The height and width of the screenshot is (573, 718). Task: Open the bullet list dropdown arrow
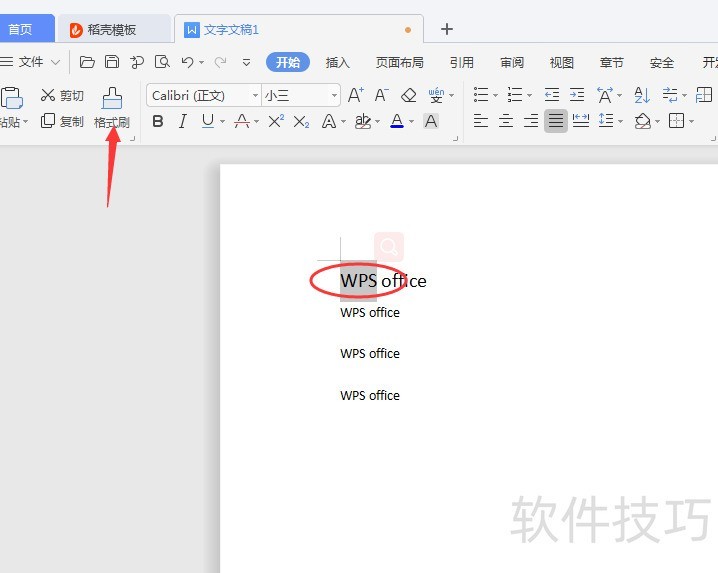pos(495,96)
